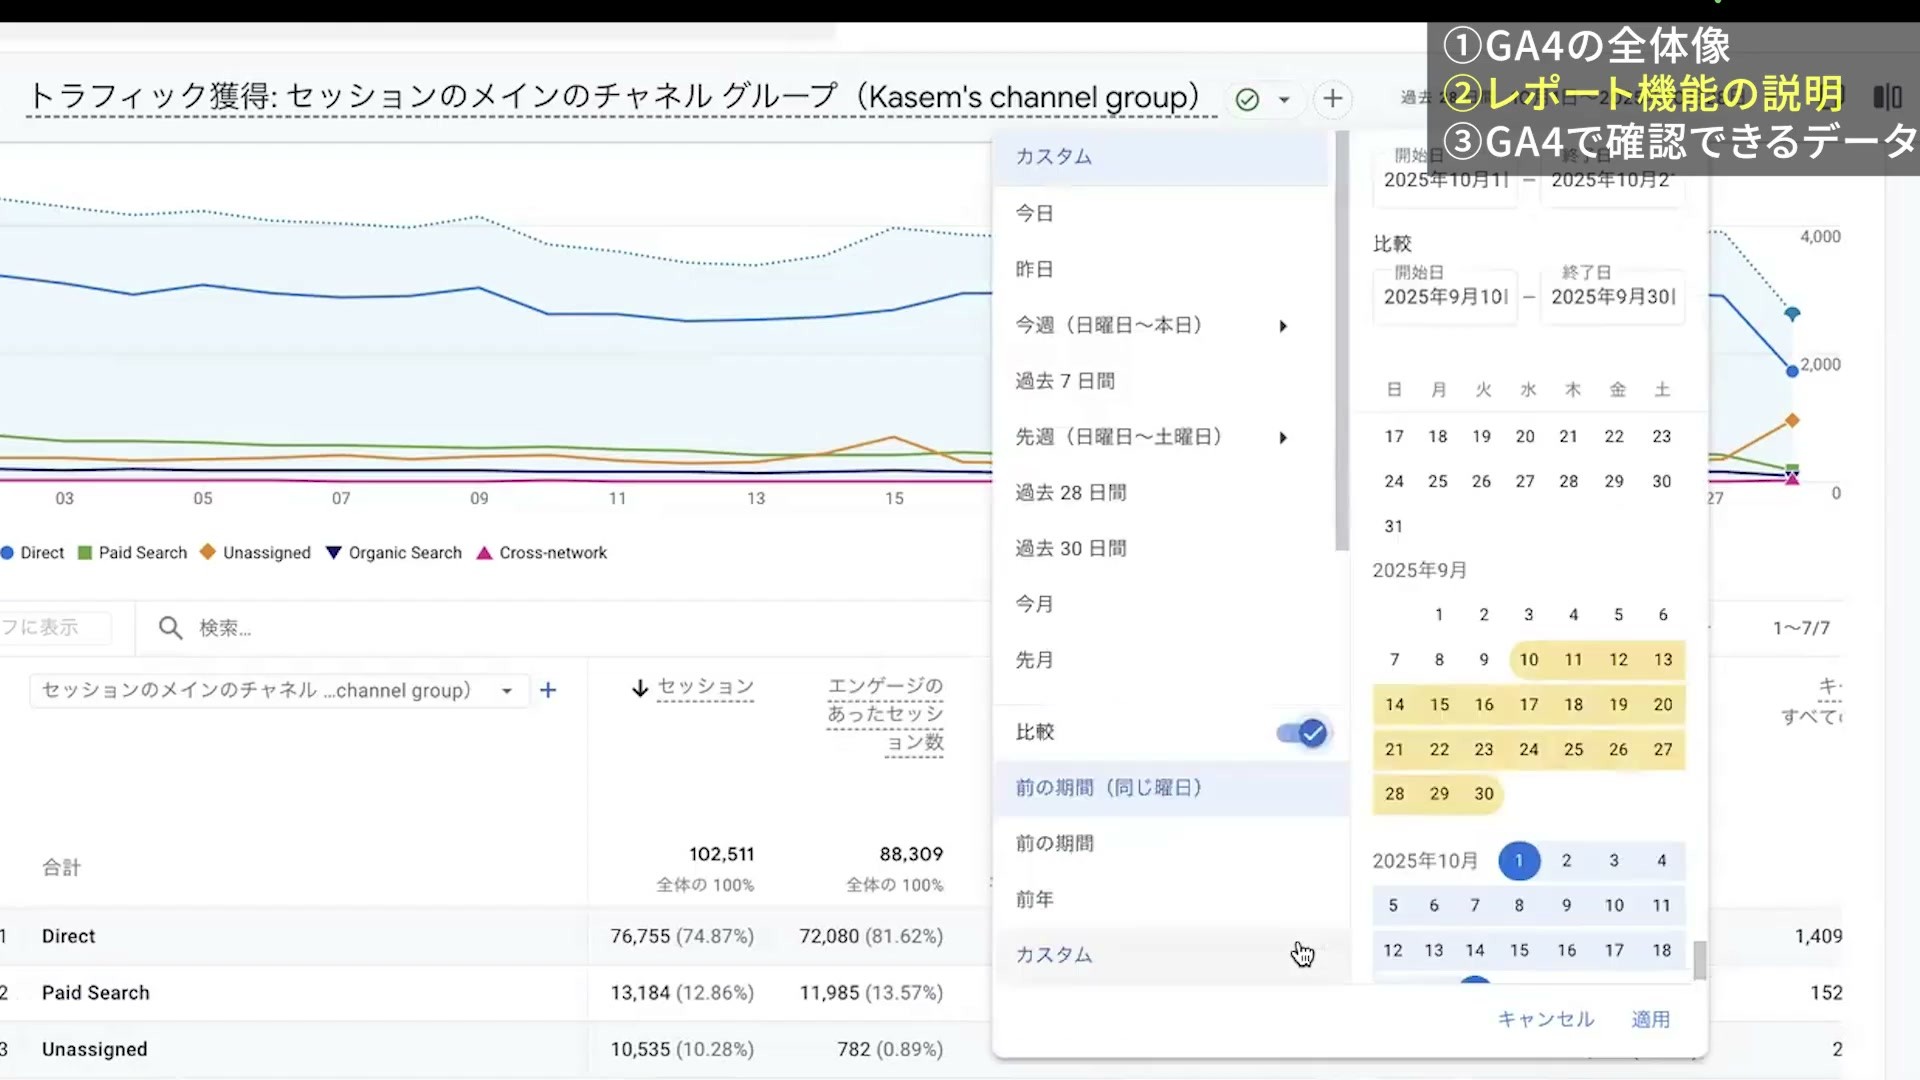
Task: Click the search magnifier icon above the table
Action: coord(171,628)
